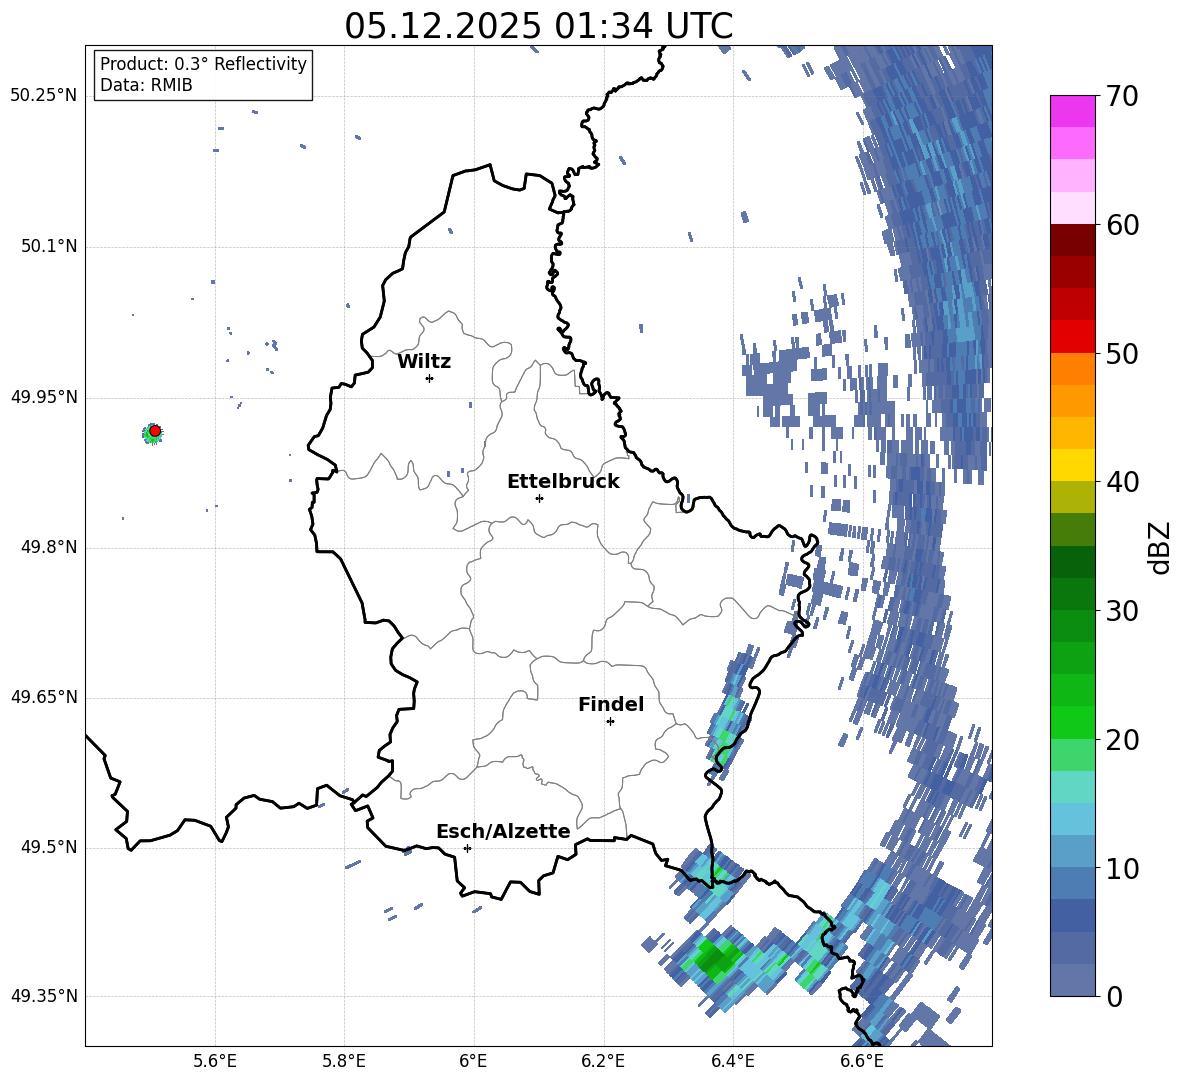This screenshot has width=1184, height=1081.
Task: Click the 6.2°E longitude label
Action: tap(603, 1061)
